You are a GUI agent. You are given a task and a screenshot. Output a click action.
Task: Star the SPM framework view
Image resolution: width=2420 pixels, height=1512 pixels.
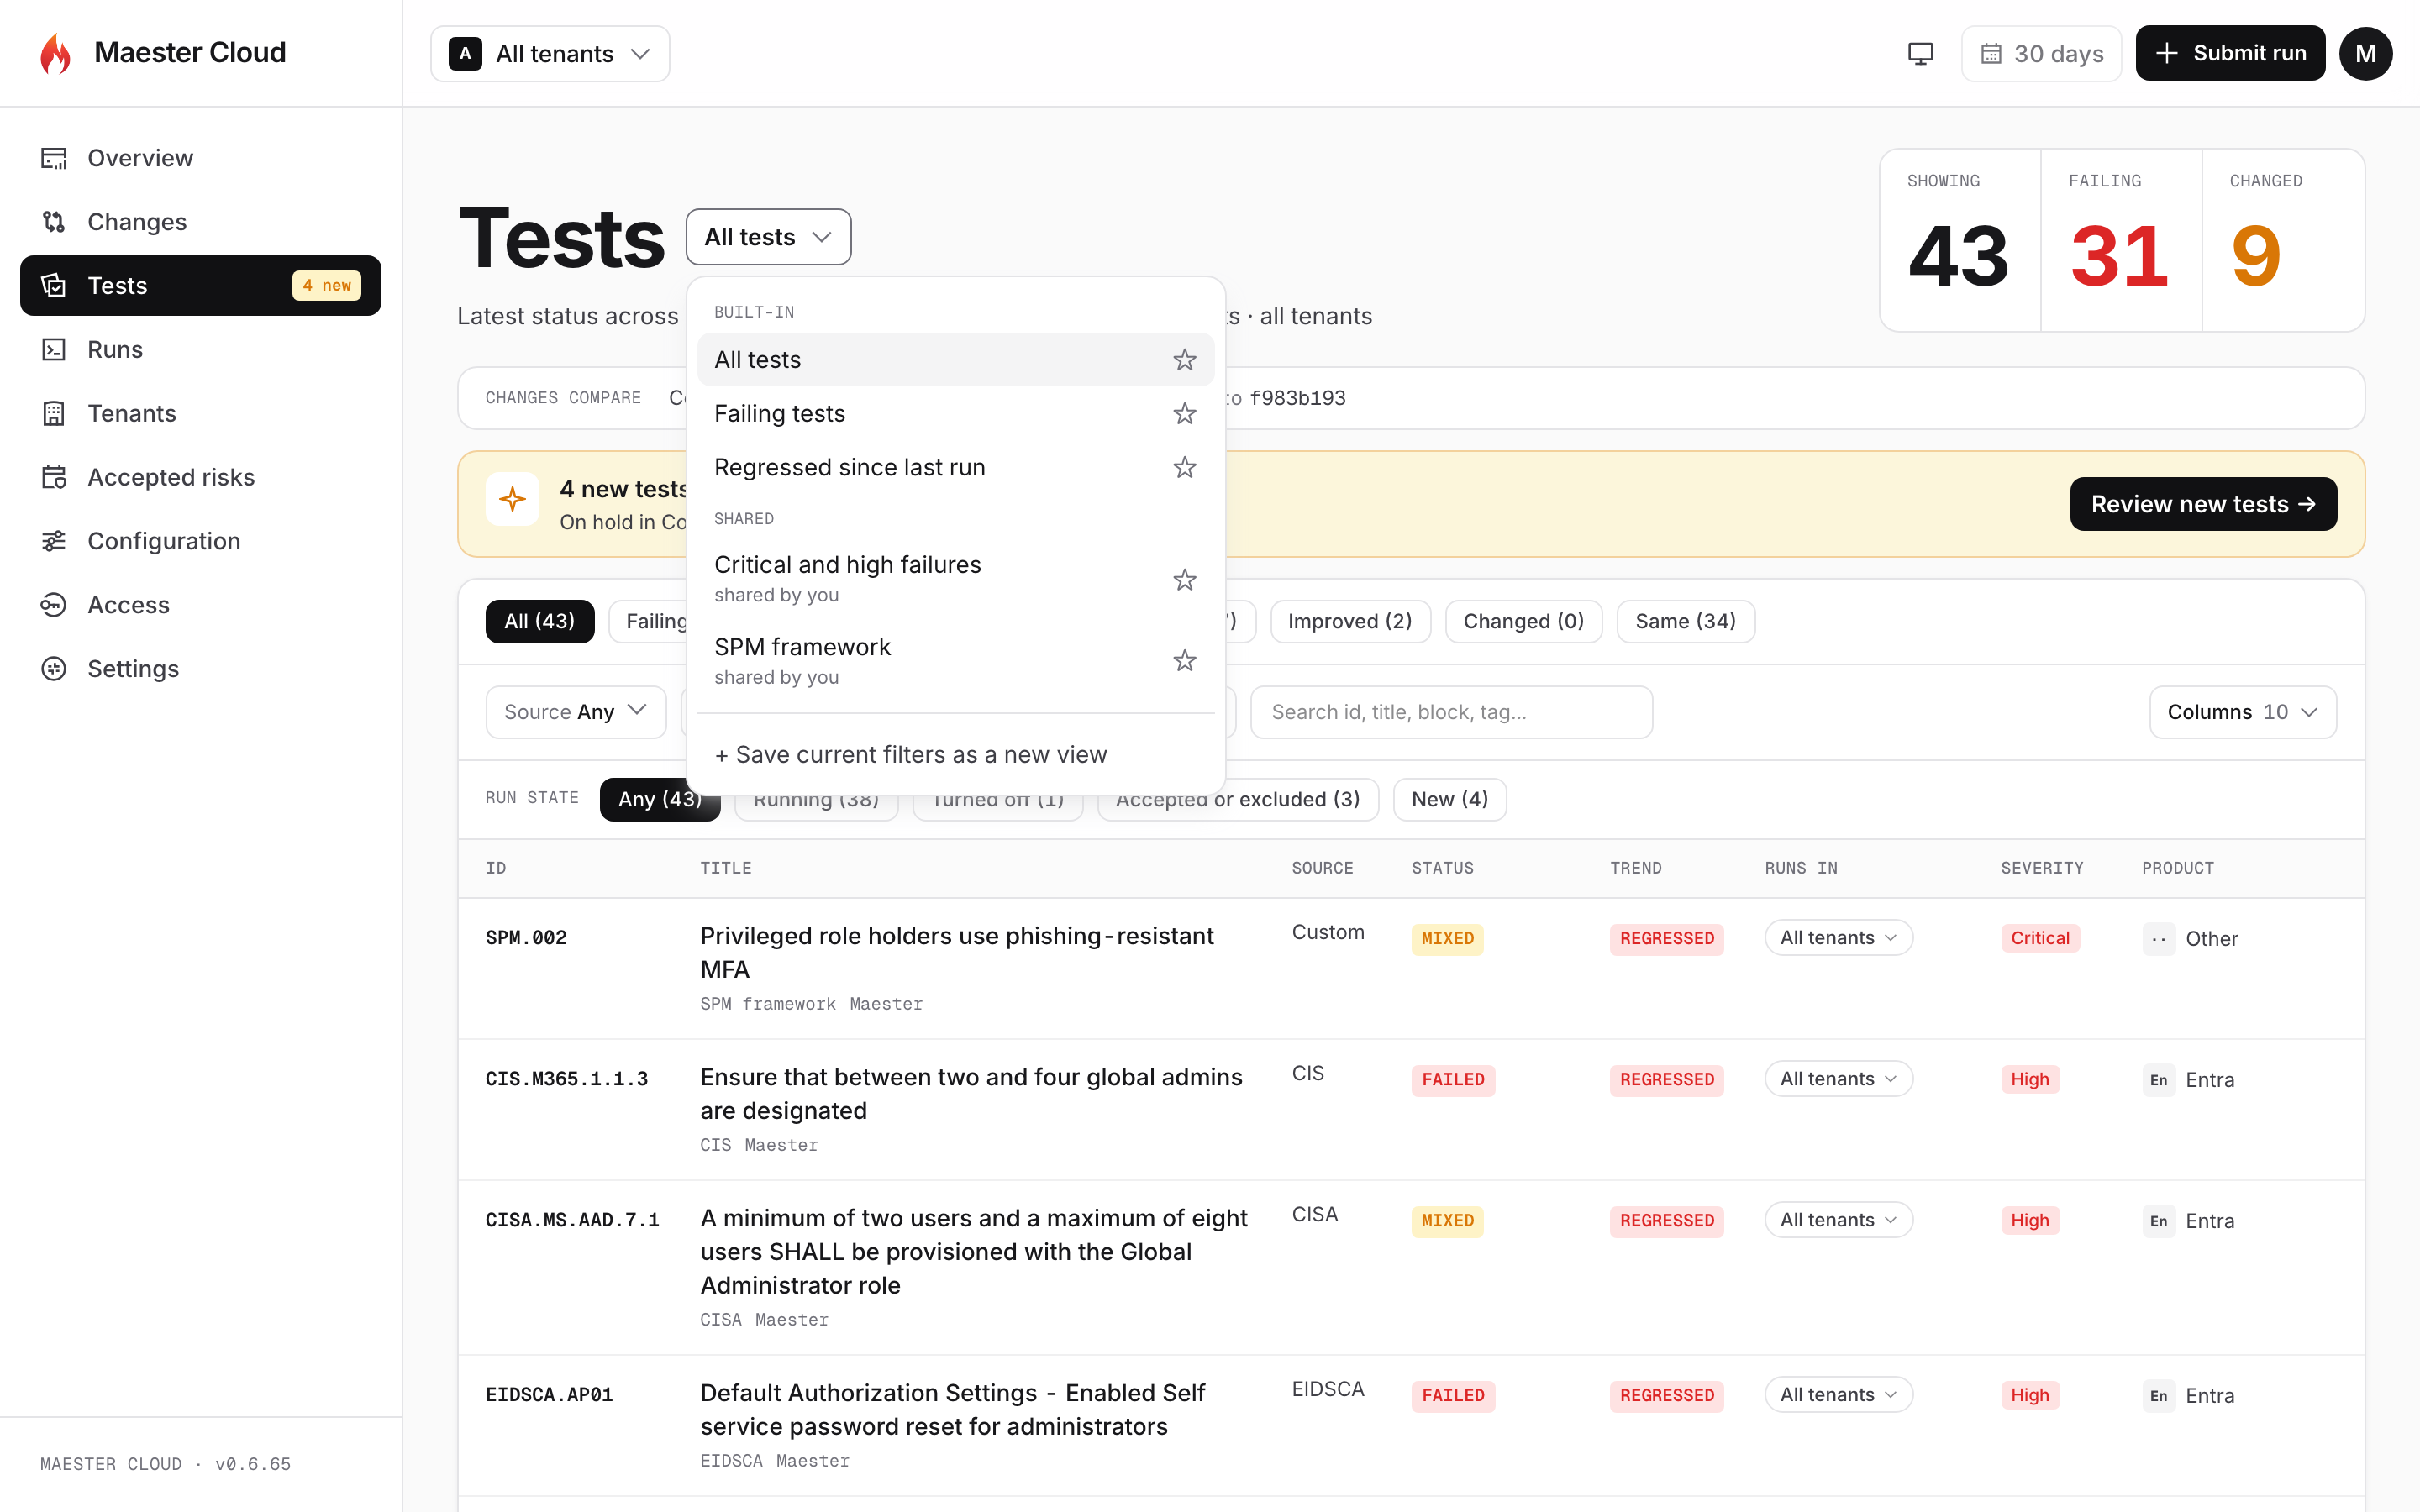tap(1184, 661)
